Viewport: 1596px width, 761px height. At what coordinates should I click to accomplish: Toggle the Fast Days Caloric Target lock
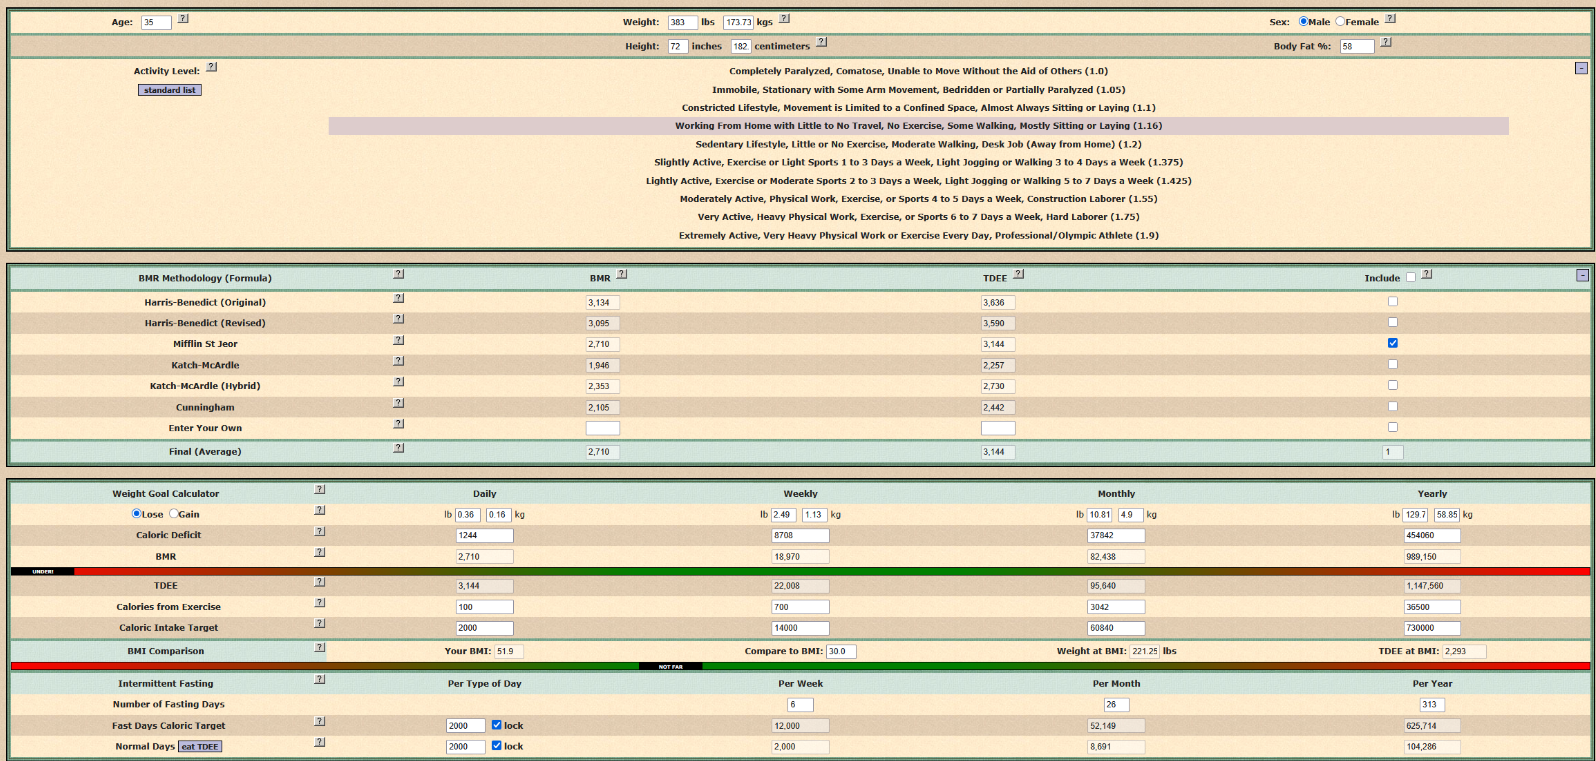pos(497,725)
